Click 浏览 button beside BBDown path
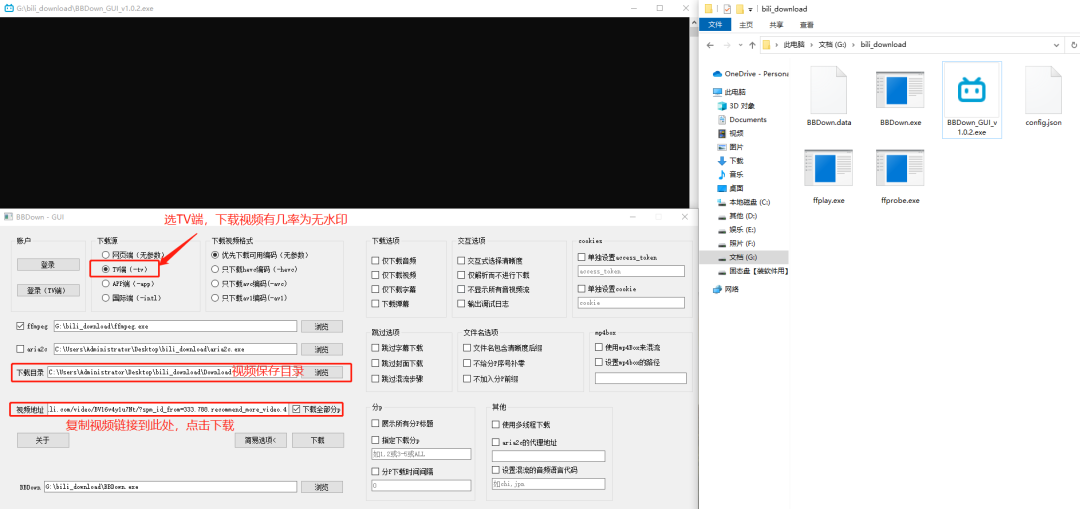This screenshot has width=1080, height=509. (x=322, y=487)
